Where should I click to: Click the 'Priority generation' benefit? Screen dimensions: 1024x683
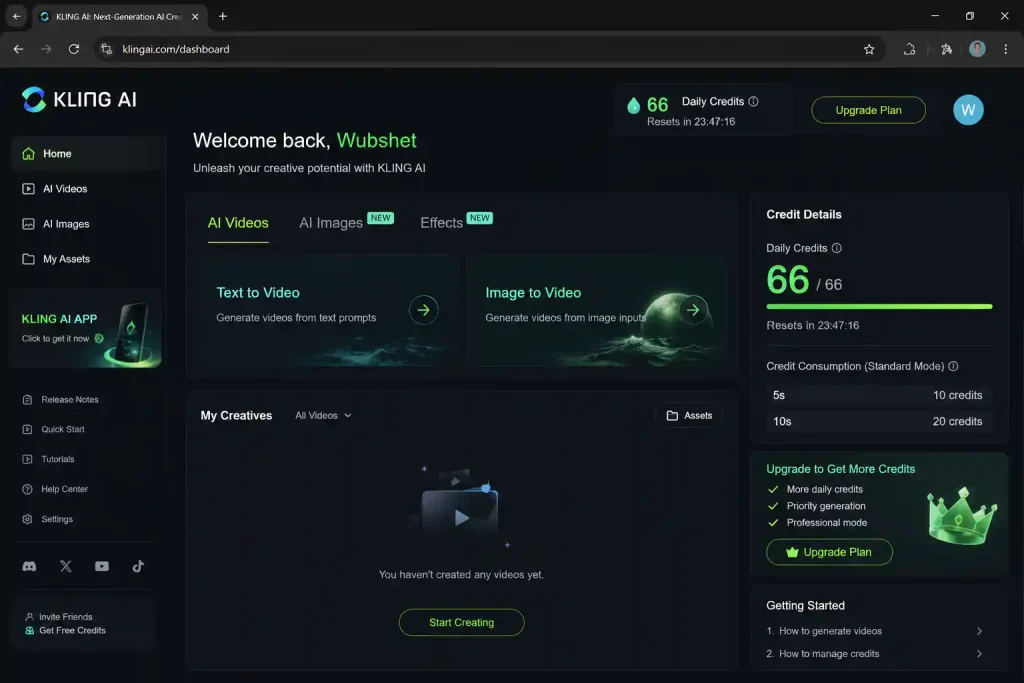click(825, 506)
